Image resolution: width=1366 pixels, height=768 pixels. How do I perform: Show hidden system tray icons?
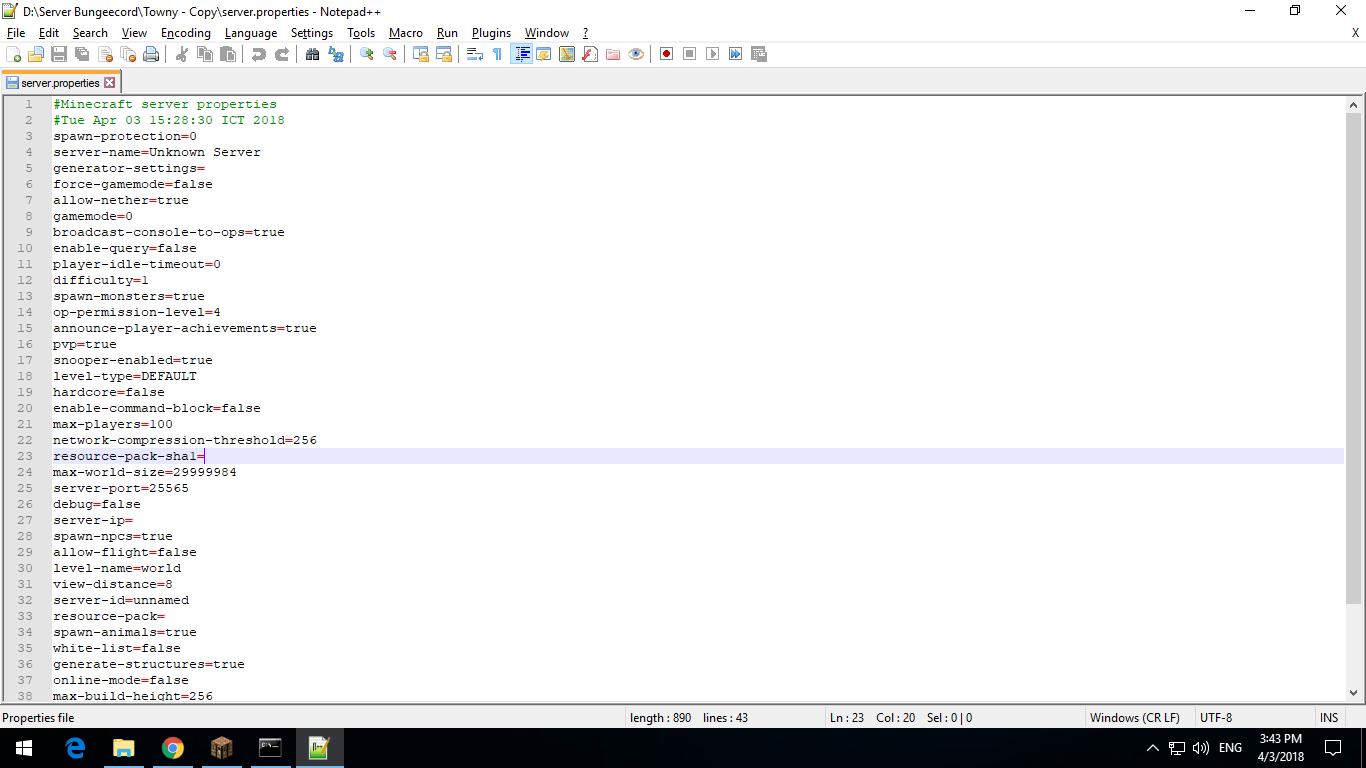tap(1152, 748)
